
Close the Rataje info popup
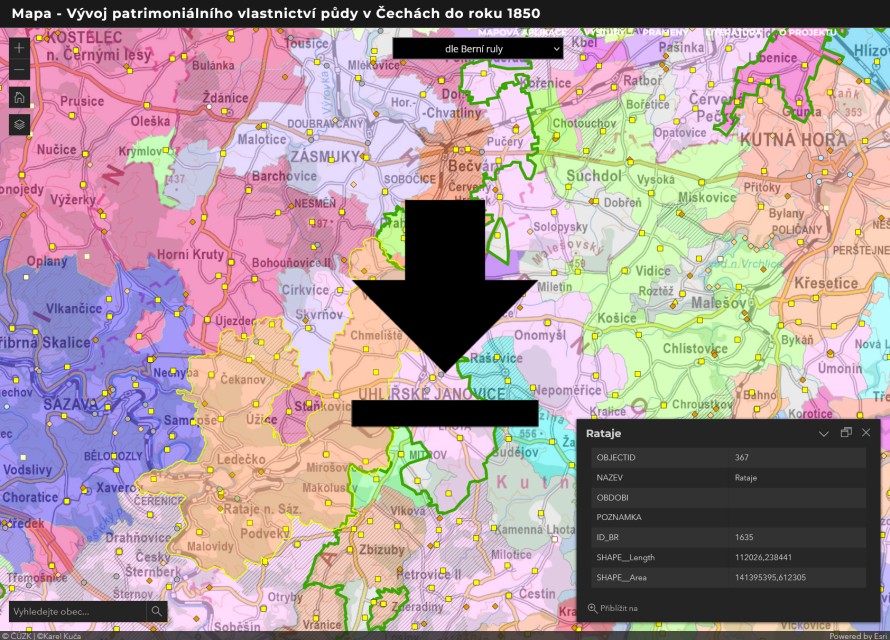coord(866,433)
